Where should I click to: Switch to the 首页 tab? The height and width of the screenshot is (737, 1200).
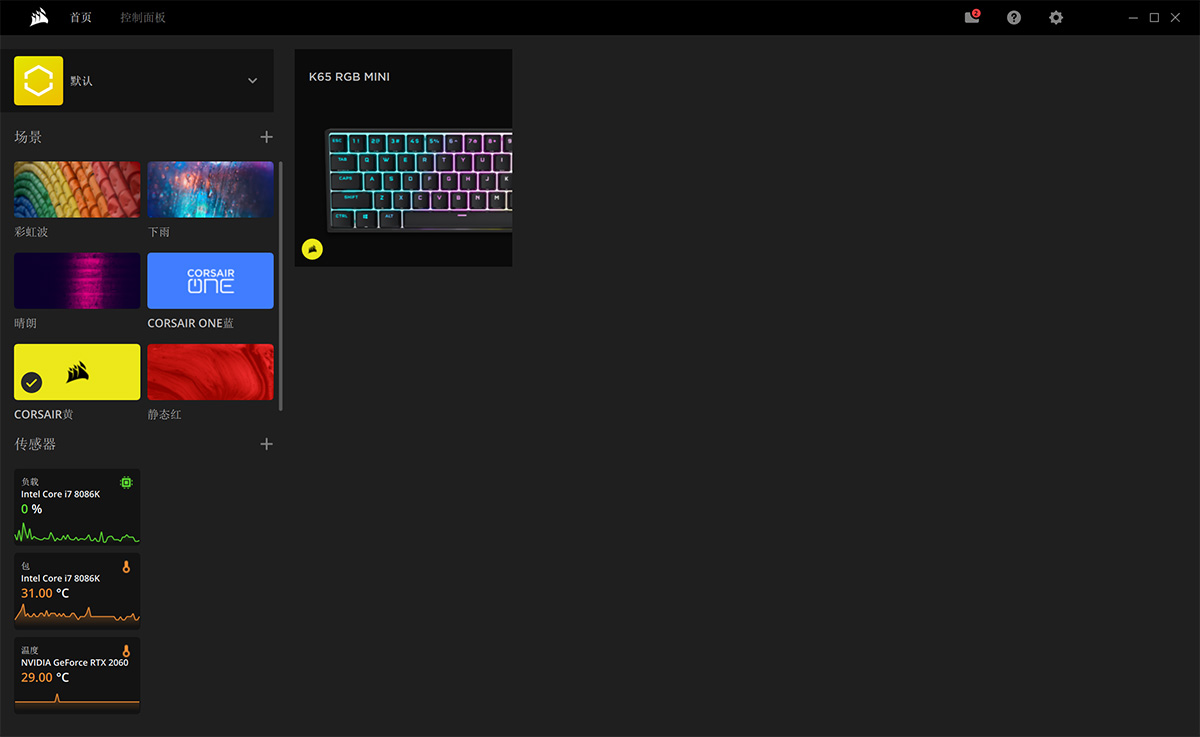click(81, 18)
